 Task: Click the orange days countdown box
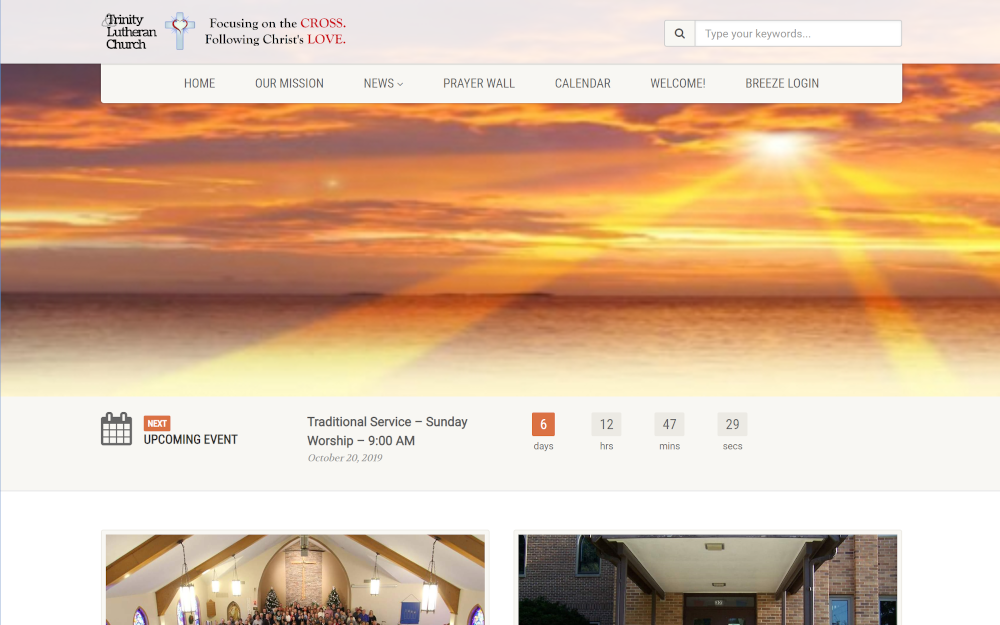click(543, 424)
